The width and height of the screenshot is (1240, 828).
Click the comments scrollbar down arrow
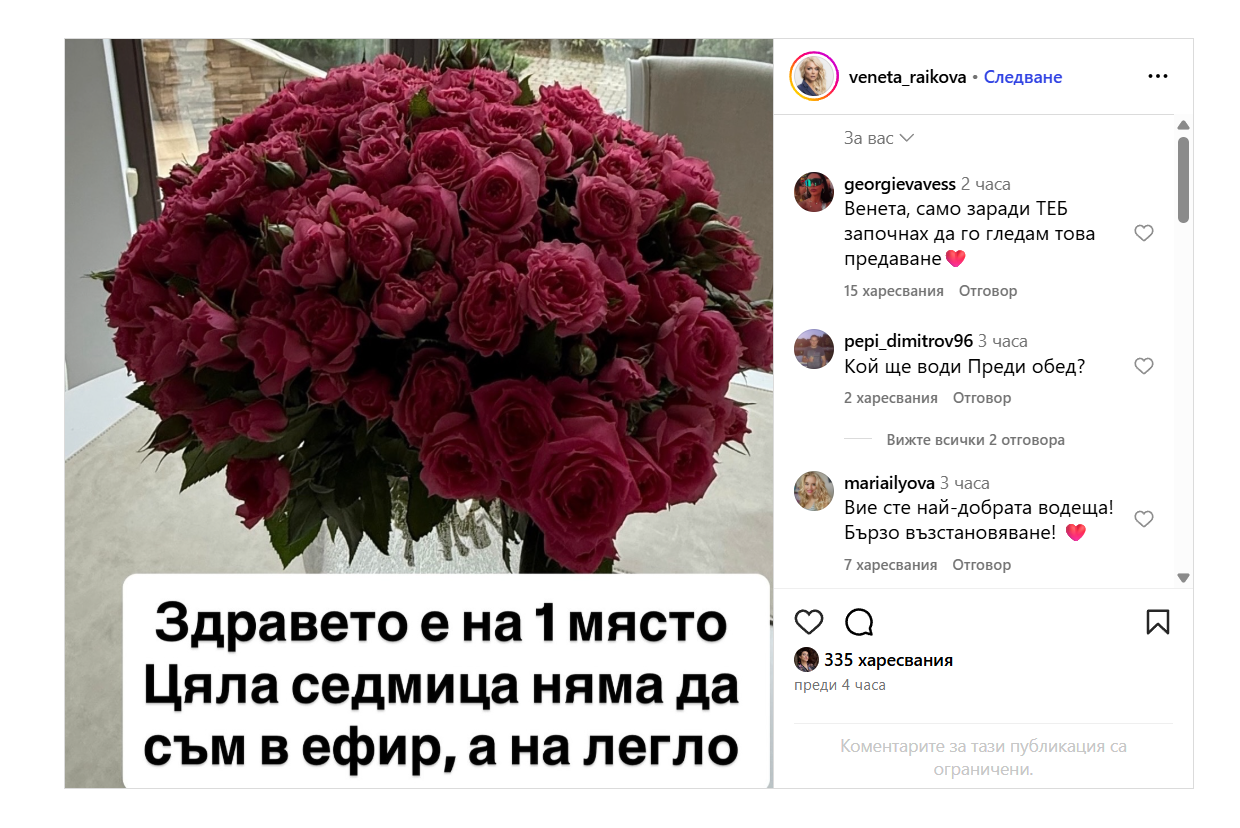click(1183, 577)
